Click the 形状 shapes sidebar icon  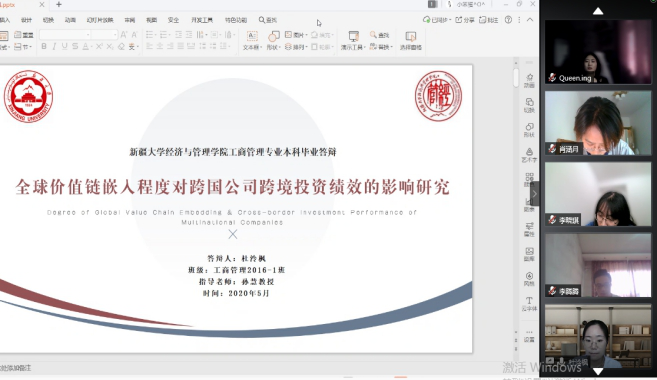coord(529,130)
